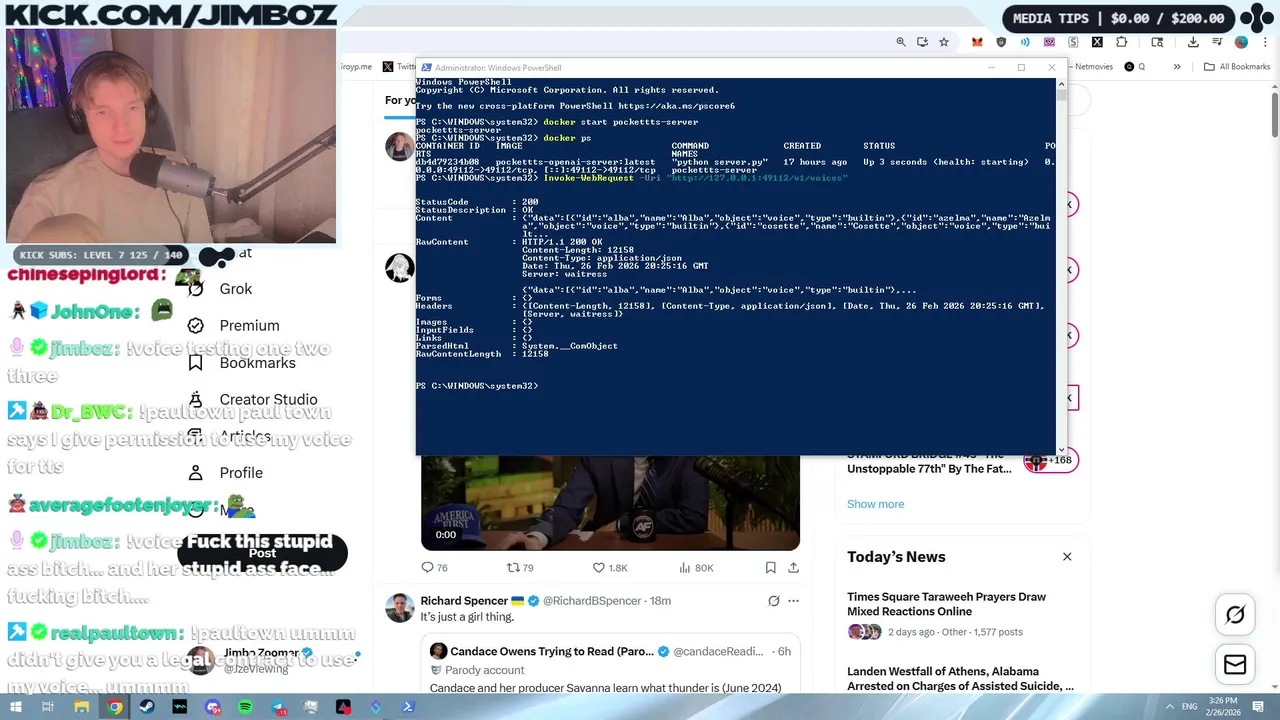Open the Chrome Downloads icon

(1193, 42)
